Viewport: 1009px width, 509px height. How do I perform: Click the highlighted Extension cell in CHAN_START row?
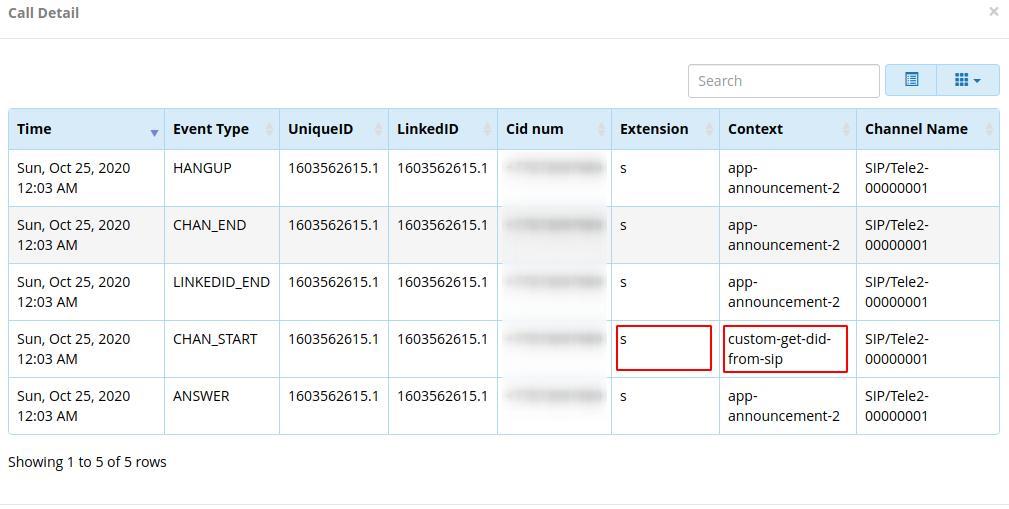pos(664,348)
